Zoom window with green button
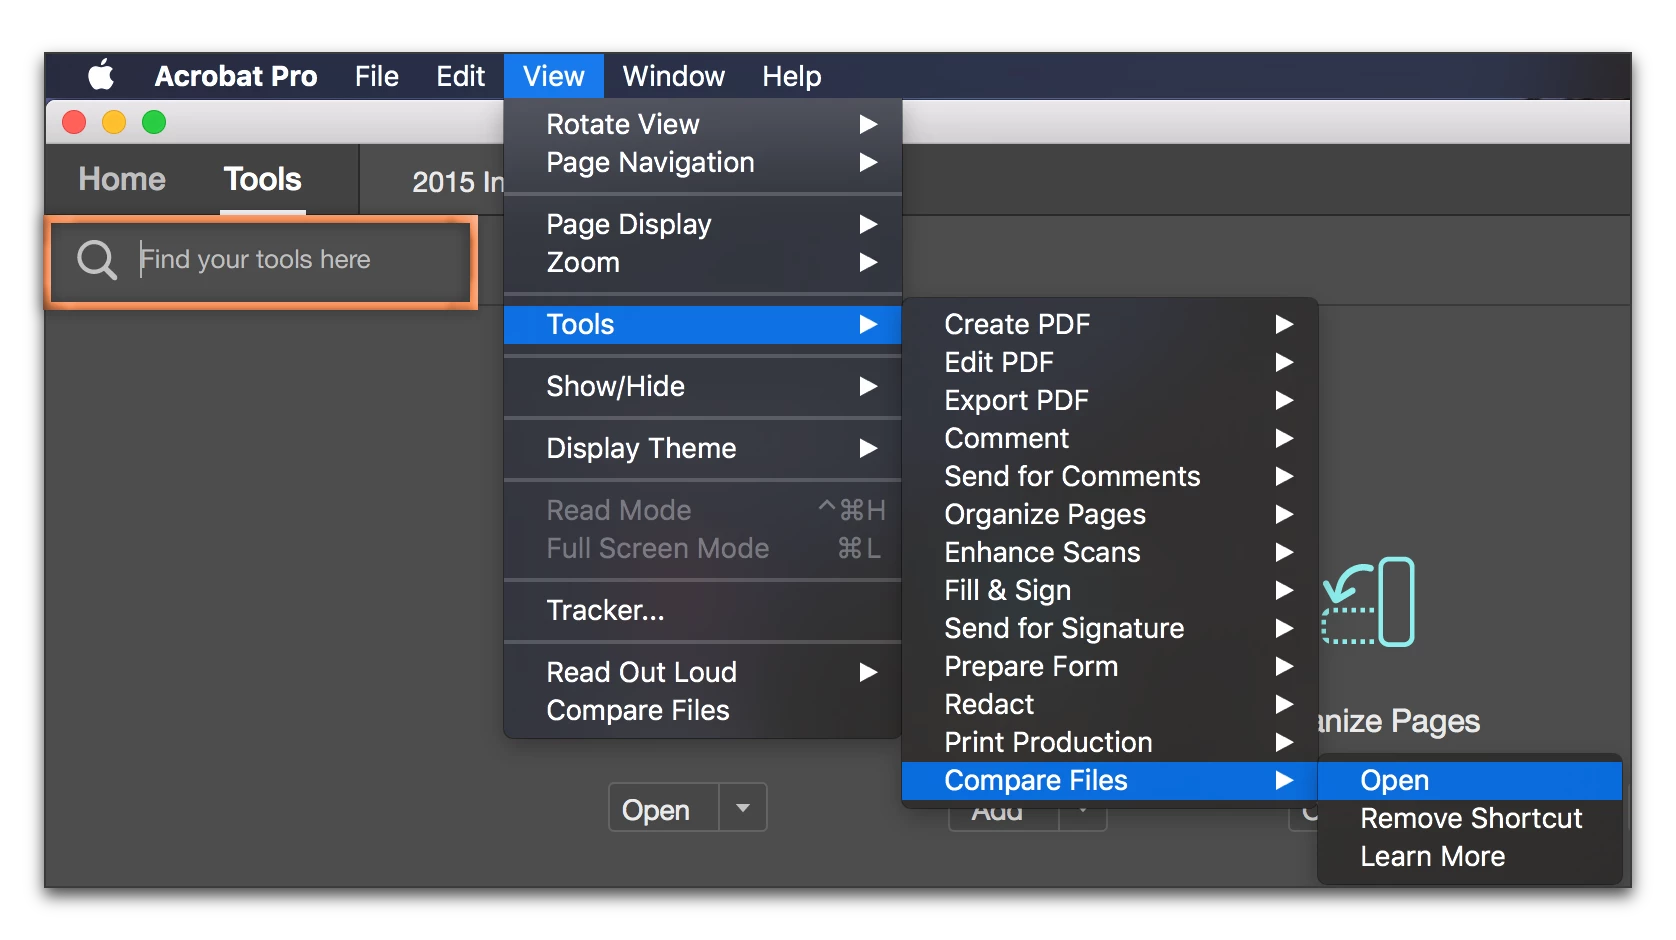 [154, 122]
